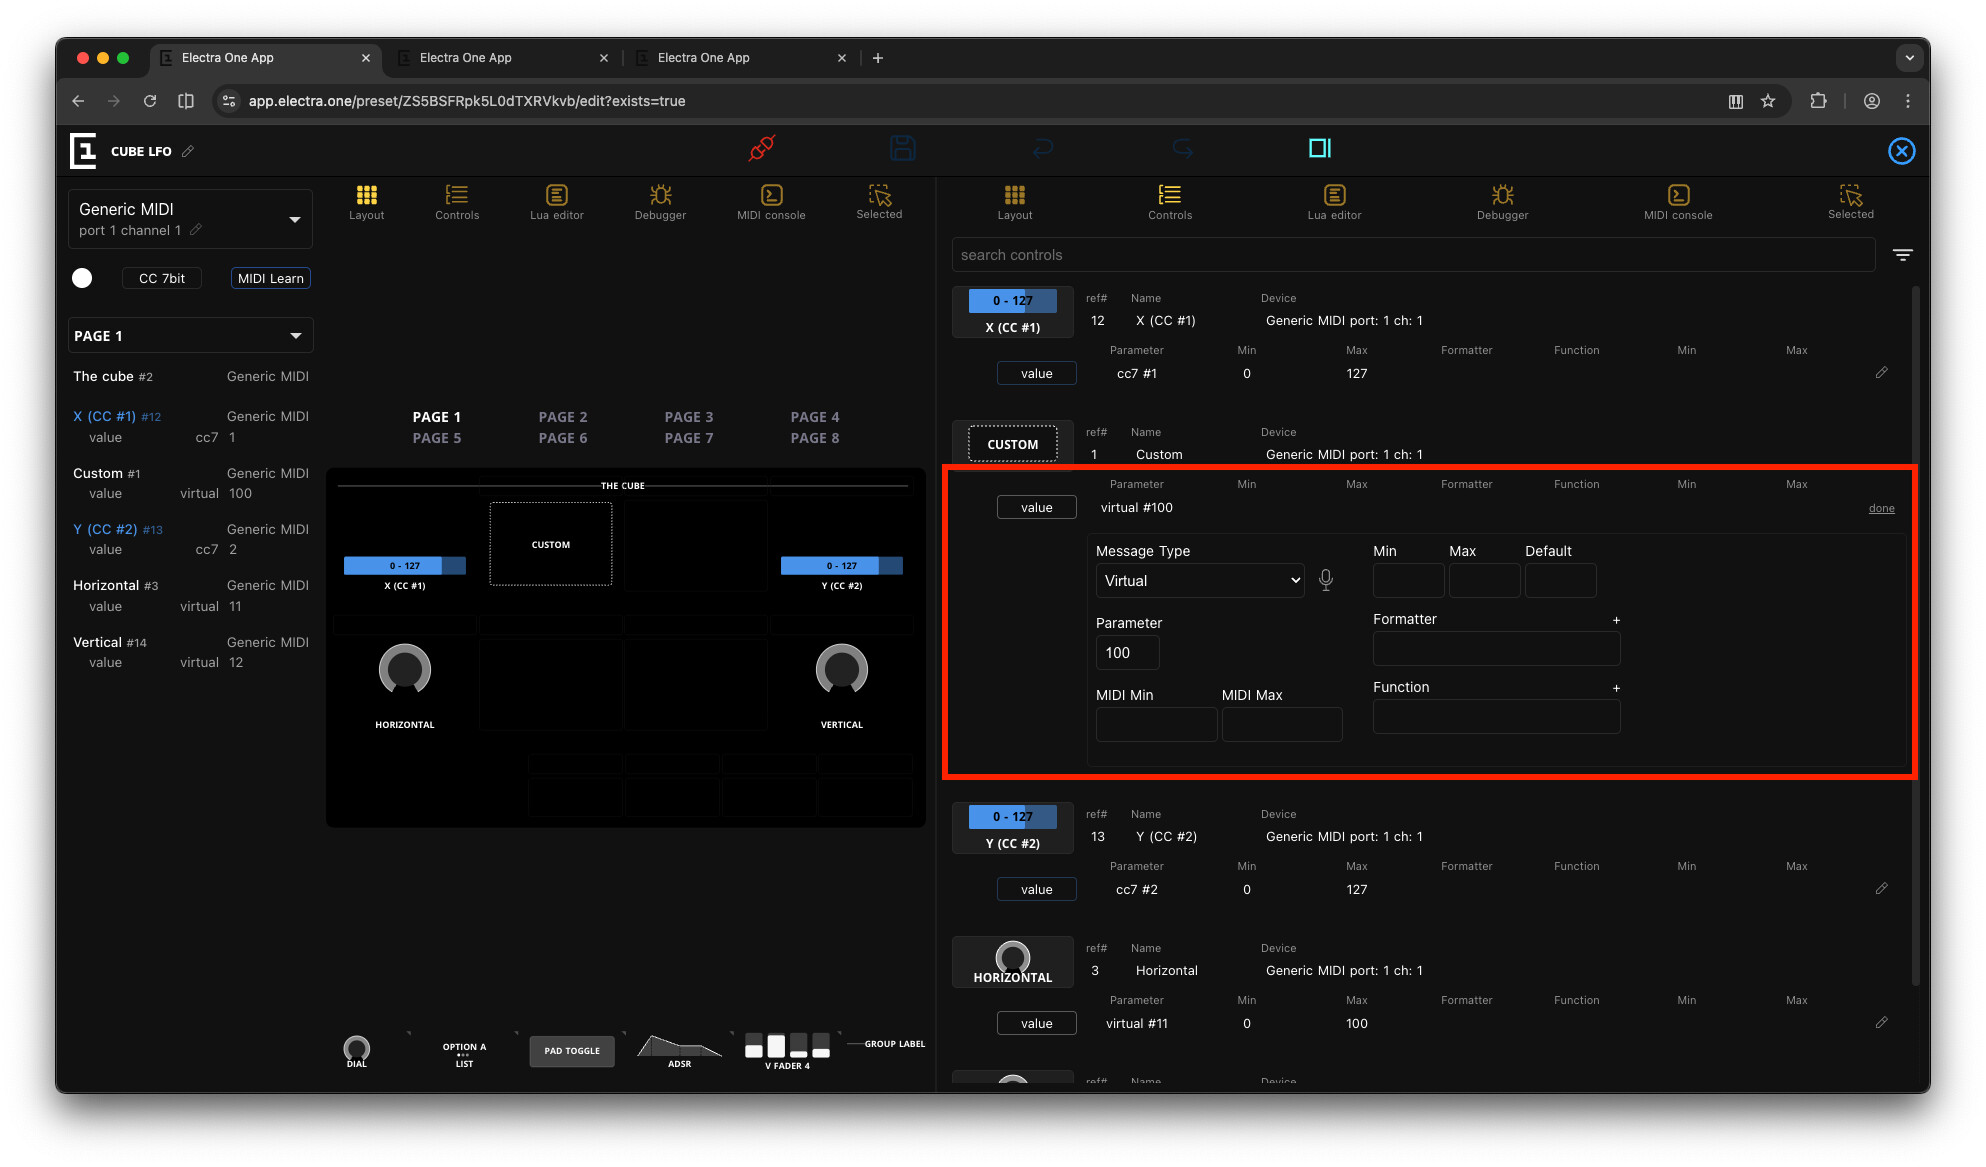Toggle the MIDI Learn button

pos(270,278)
